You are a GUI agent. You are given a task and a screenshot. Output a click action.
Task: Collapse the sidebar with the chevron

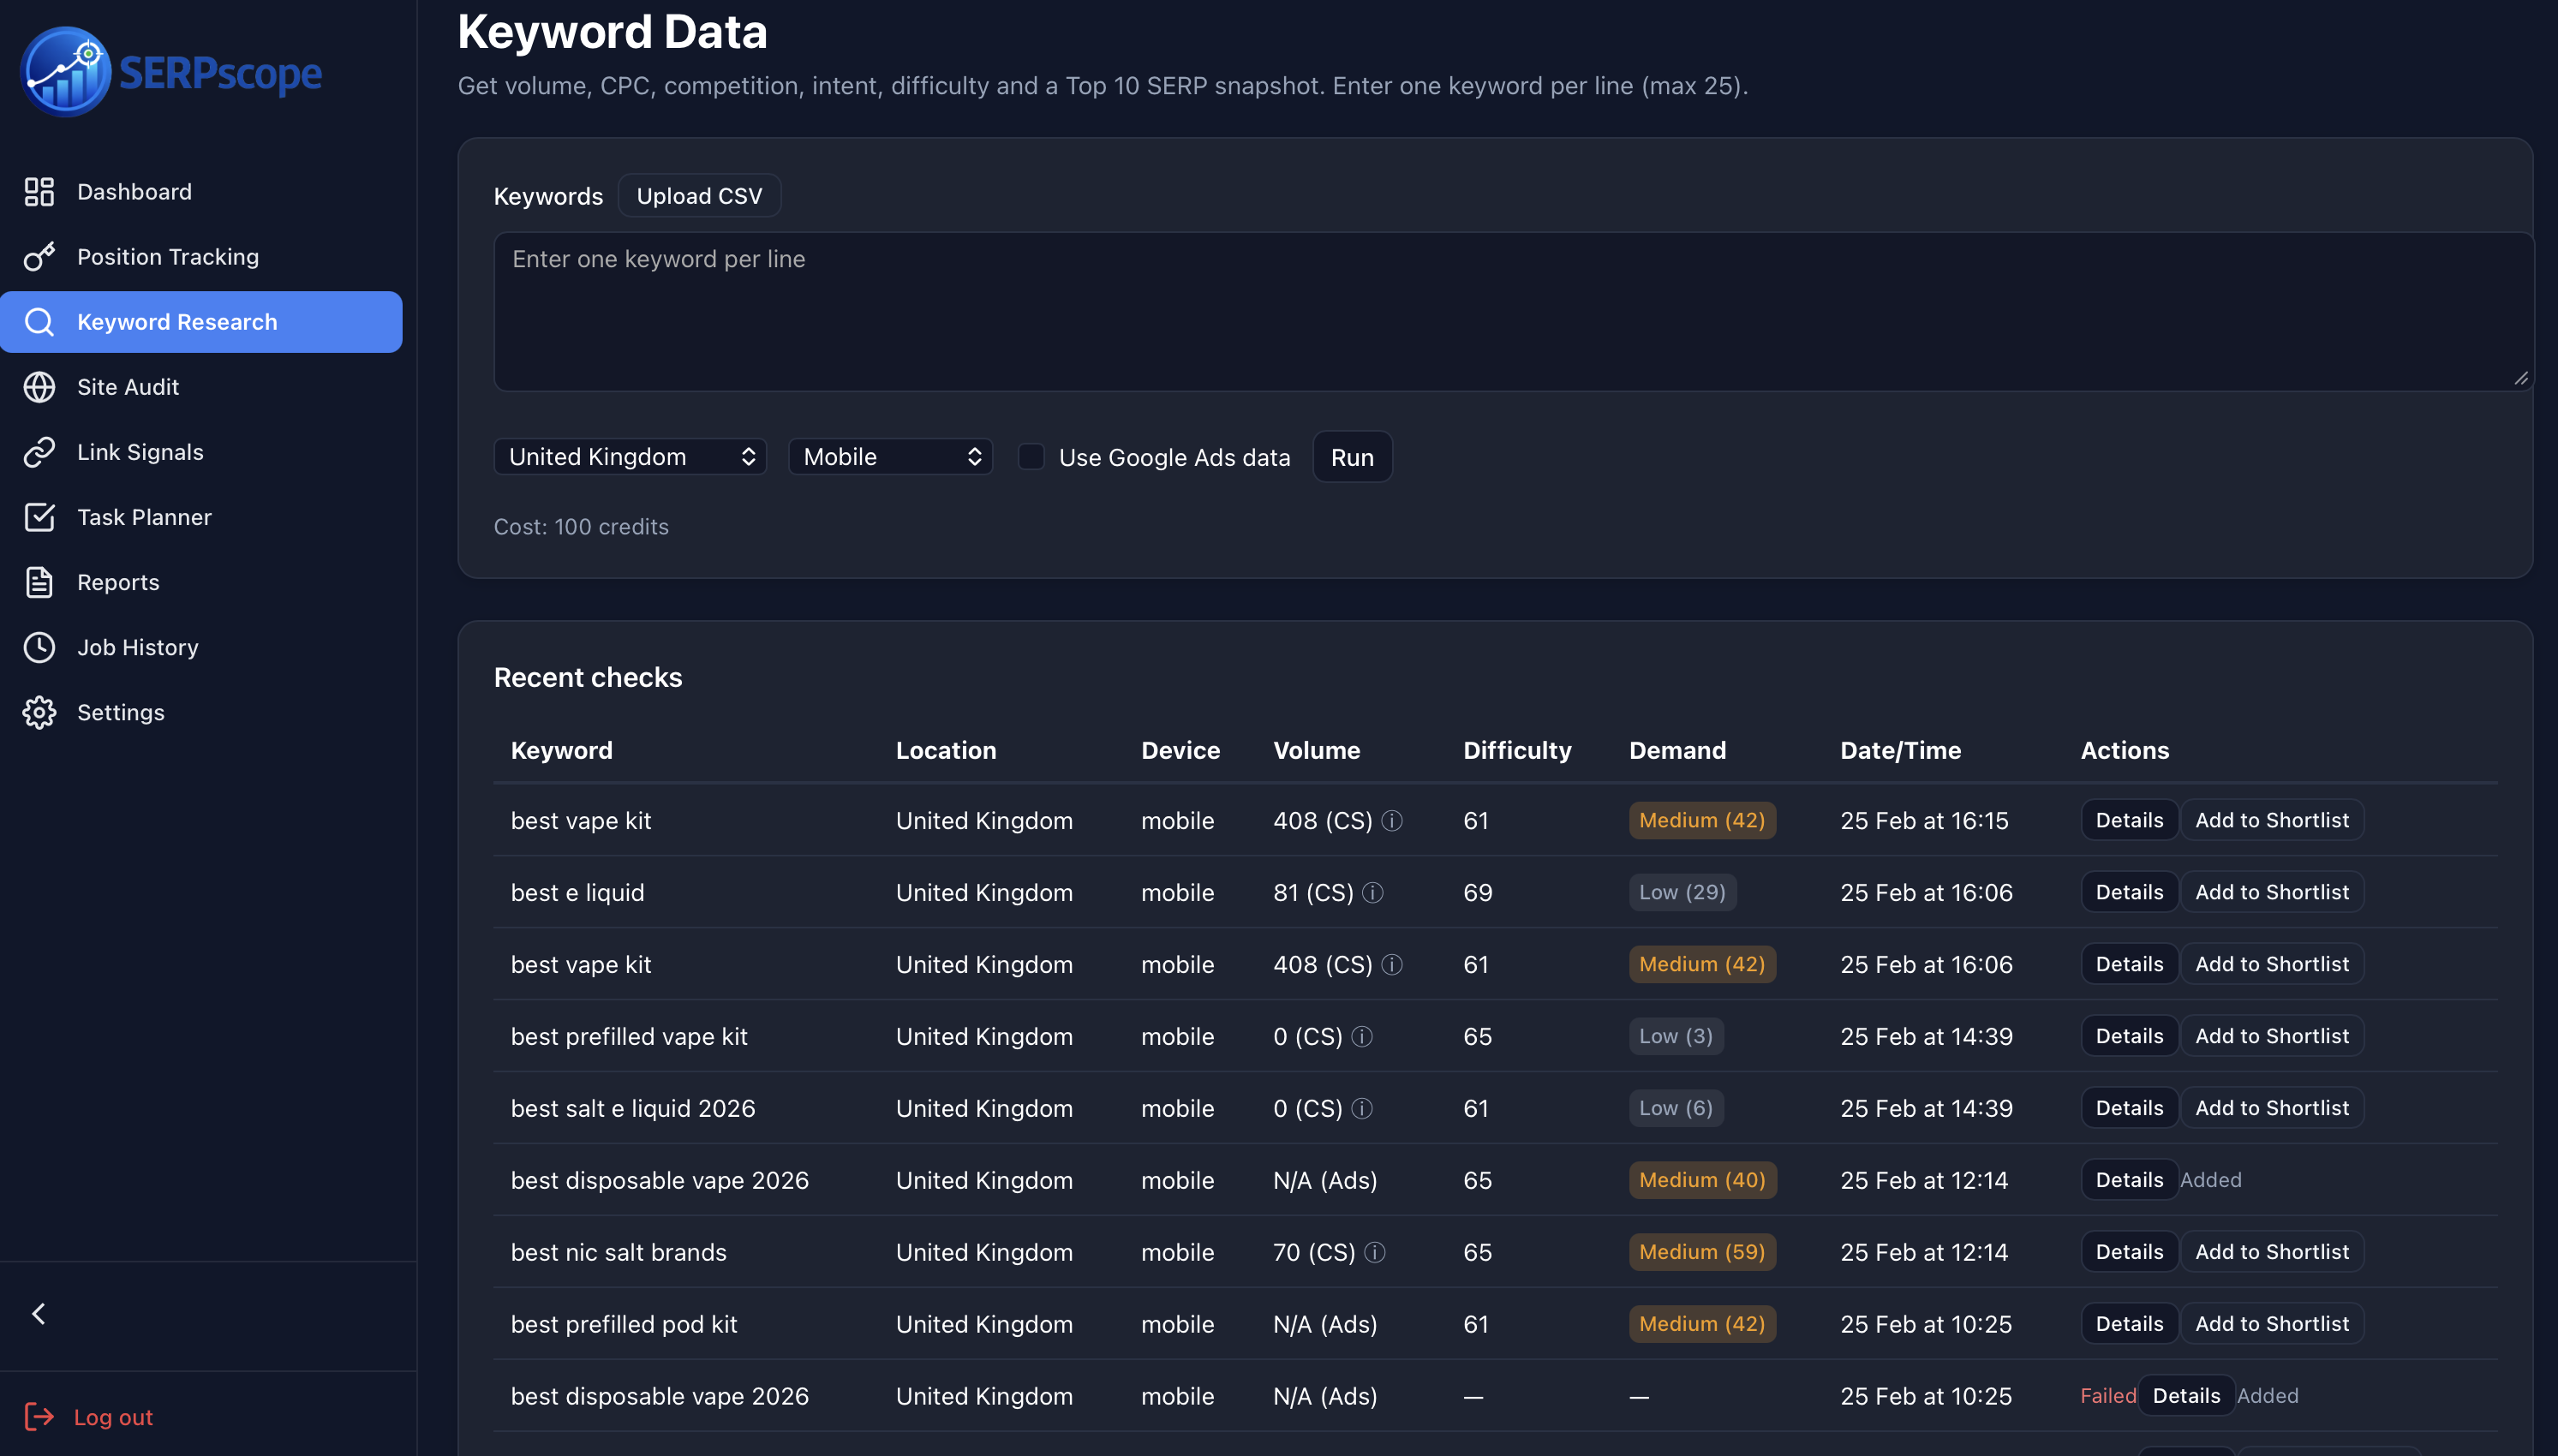coord(39,1313)
